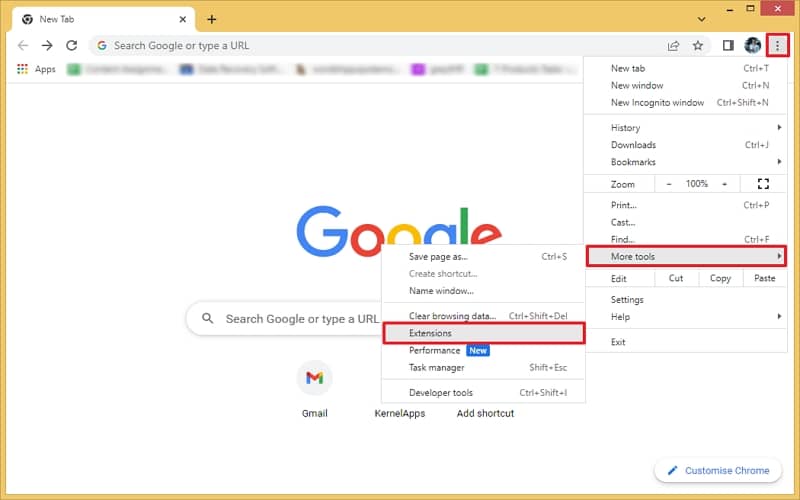Open the tab search chevron

(x=702, y=19)
